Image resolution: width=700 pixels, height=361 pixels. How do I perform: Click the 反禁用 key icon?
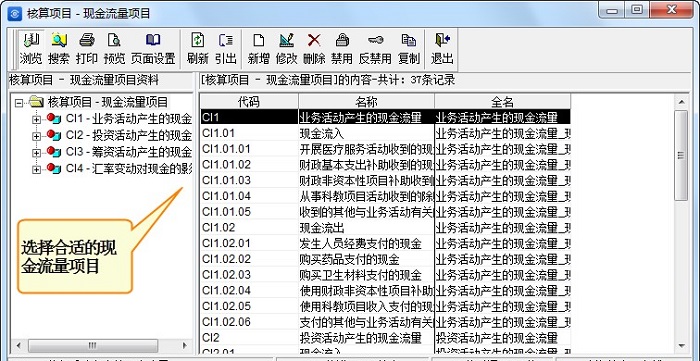[x=375, y=48]
